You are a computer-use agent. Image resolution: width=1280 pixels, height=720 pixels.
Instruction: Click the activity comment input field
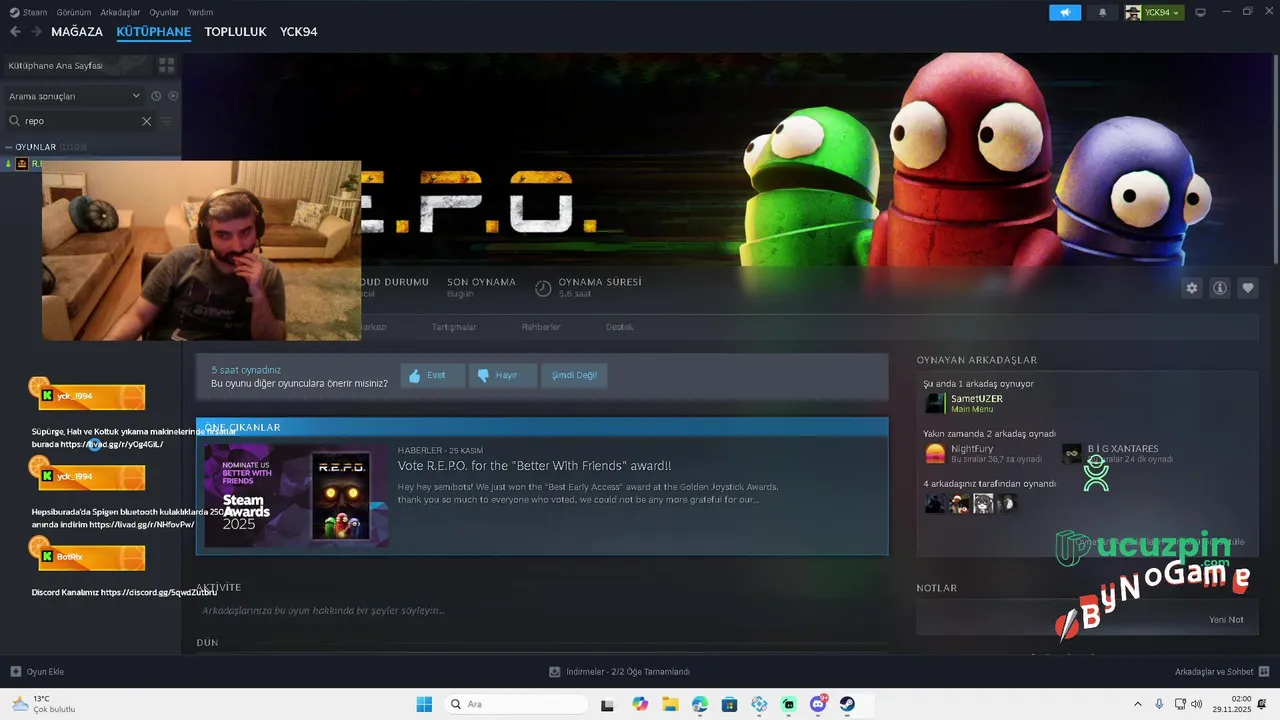[540, 610]
